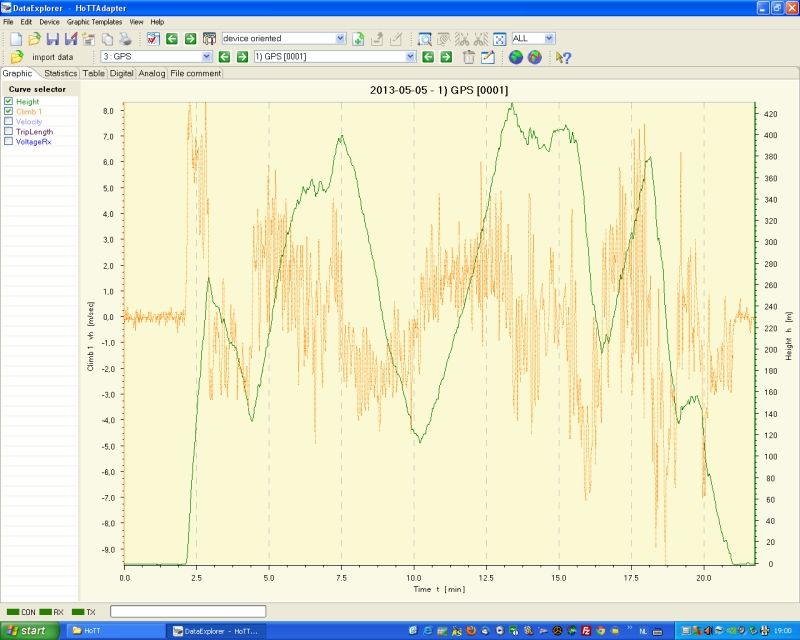Go to previous record set arrow

(x=428, y=57)
